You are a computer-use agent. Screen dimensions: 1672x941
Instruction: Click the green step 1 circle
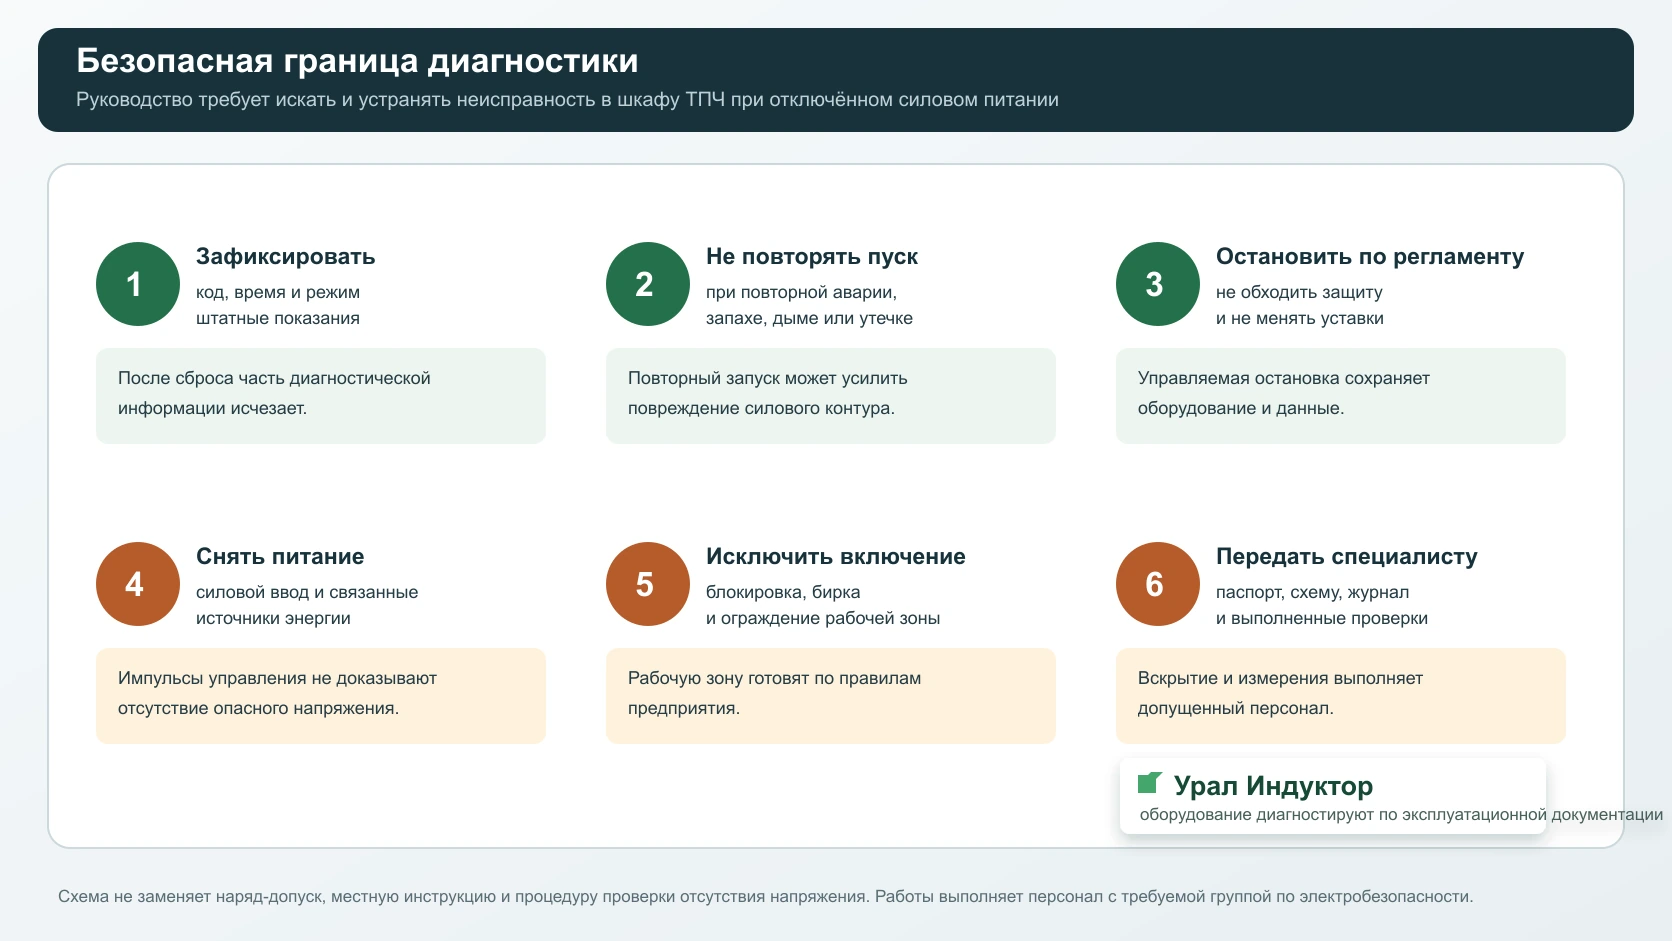138,284
